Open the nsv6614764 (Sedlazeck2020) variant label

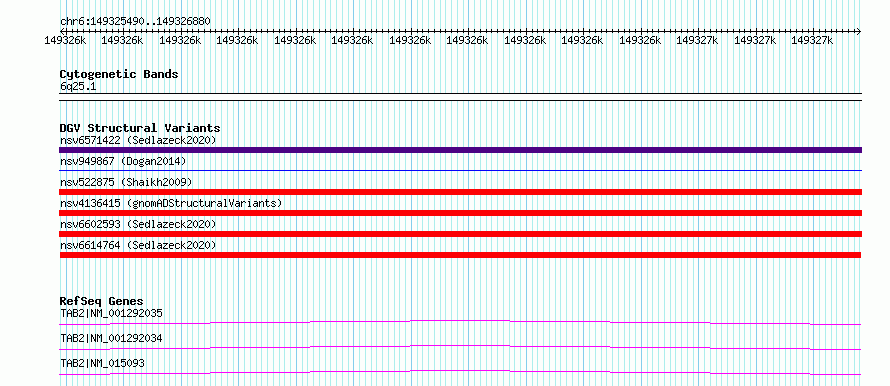[x=138, y=245]
